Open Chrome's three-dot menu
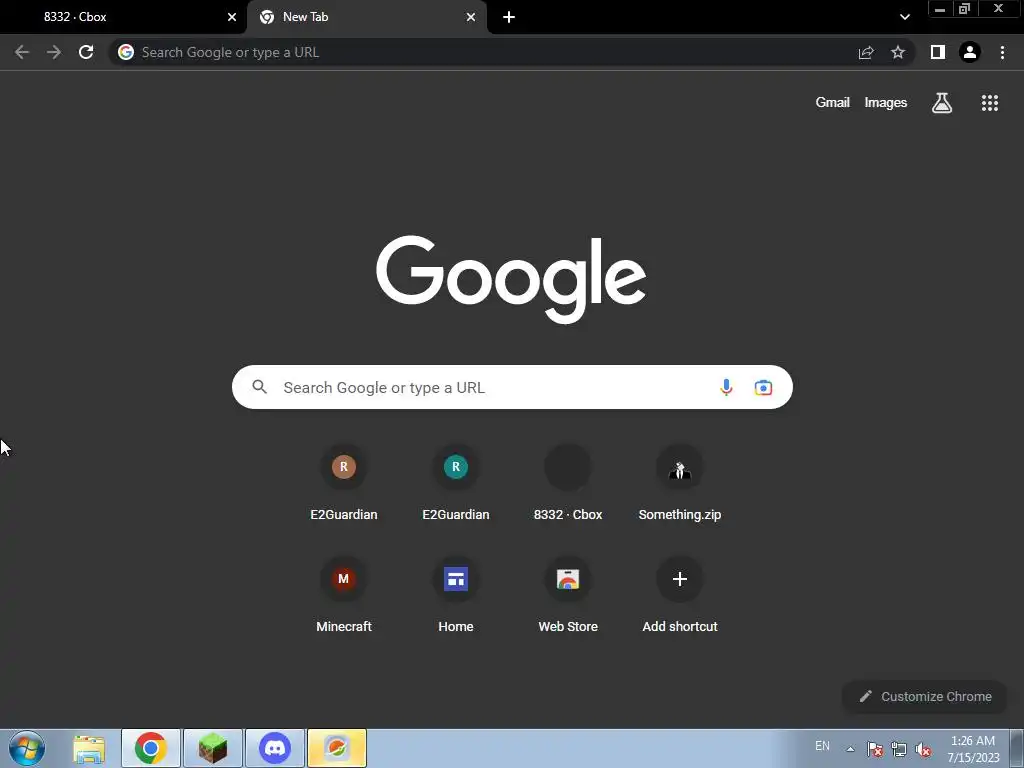 [x=1002, y=52]
